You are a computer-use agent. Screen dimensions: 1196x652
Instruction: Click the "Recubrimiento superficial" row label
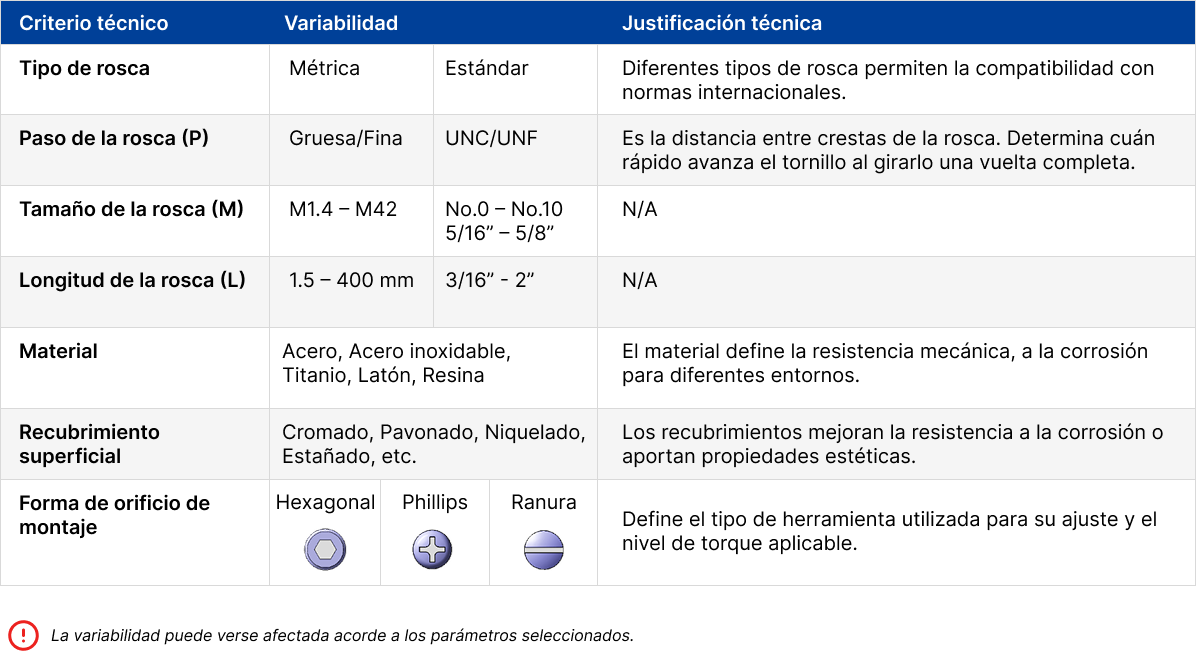click(89, 444)
